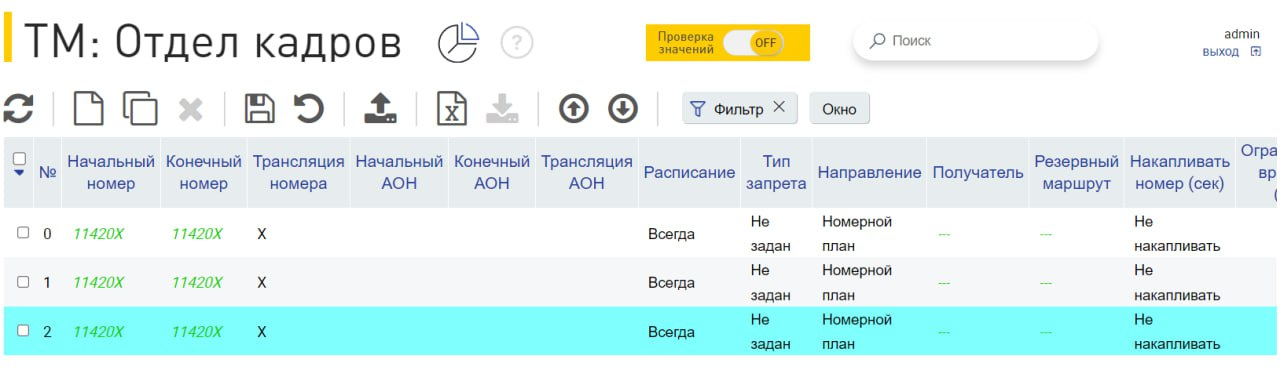Click Не накапливать in row 2
Image resolution: width=1280 pixels, height=381 pixels.
tap(1177, 332)
